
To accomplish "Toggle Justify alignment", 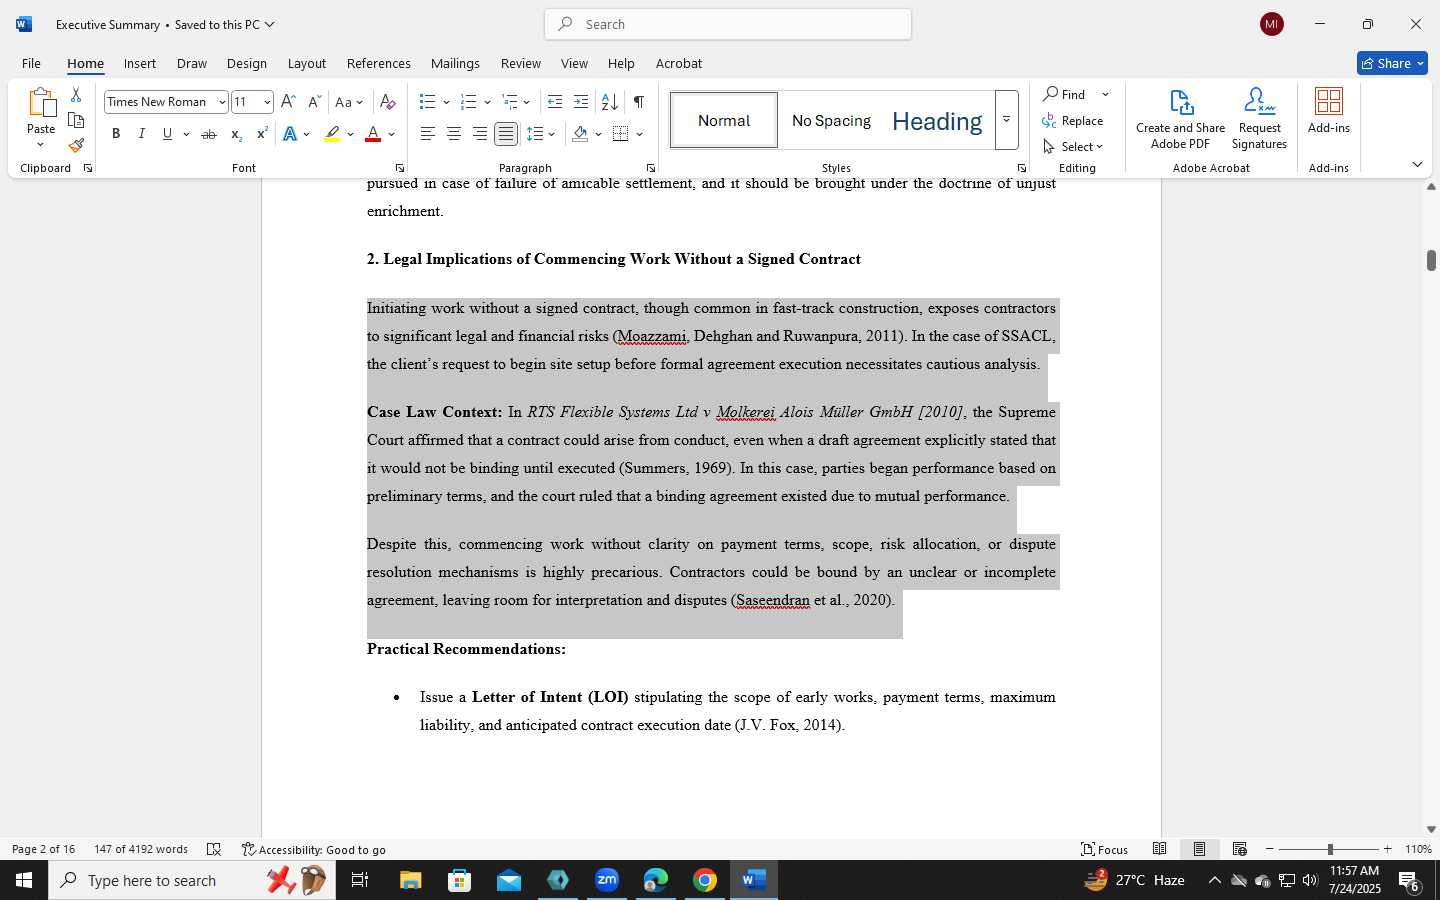I will 506,134.
